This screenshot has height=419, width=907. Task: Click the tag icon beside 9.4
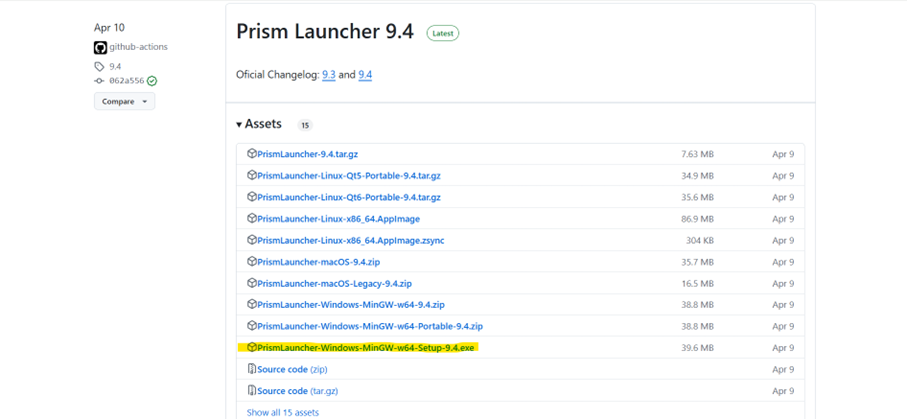(99, 67)
